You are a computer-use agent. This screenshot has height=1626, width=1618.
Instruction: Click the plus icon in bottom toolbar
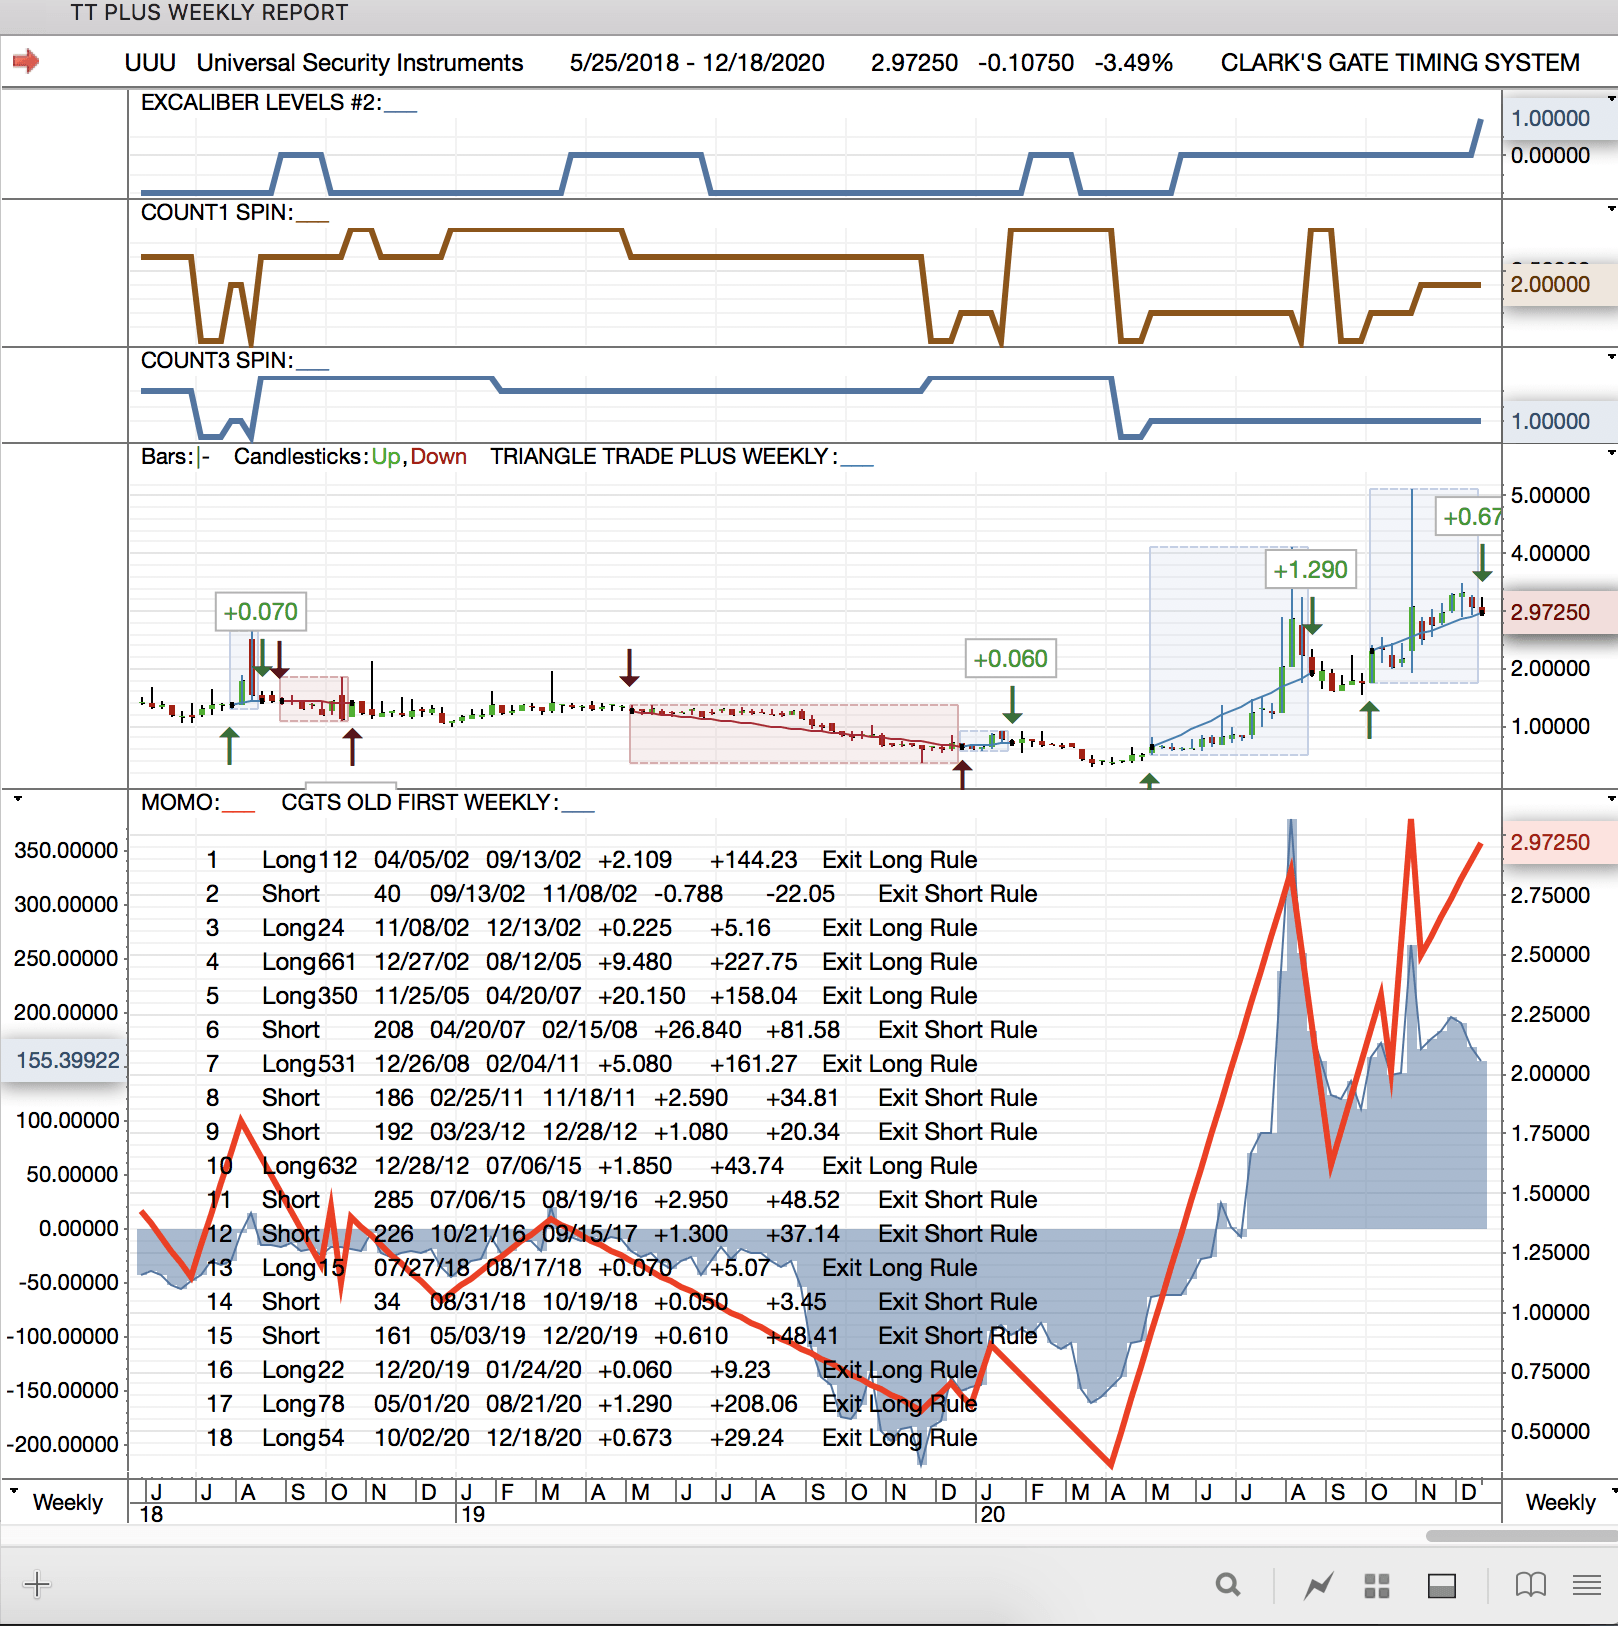pos(37,1584)
